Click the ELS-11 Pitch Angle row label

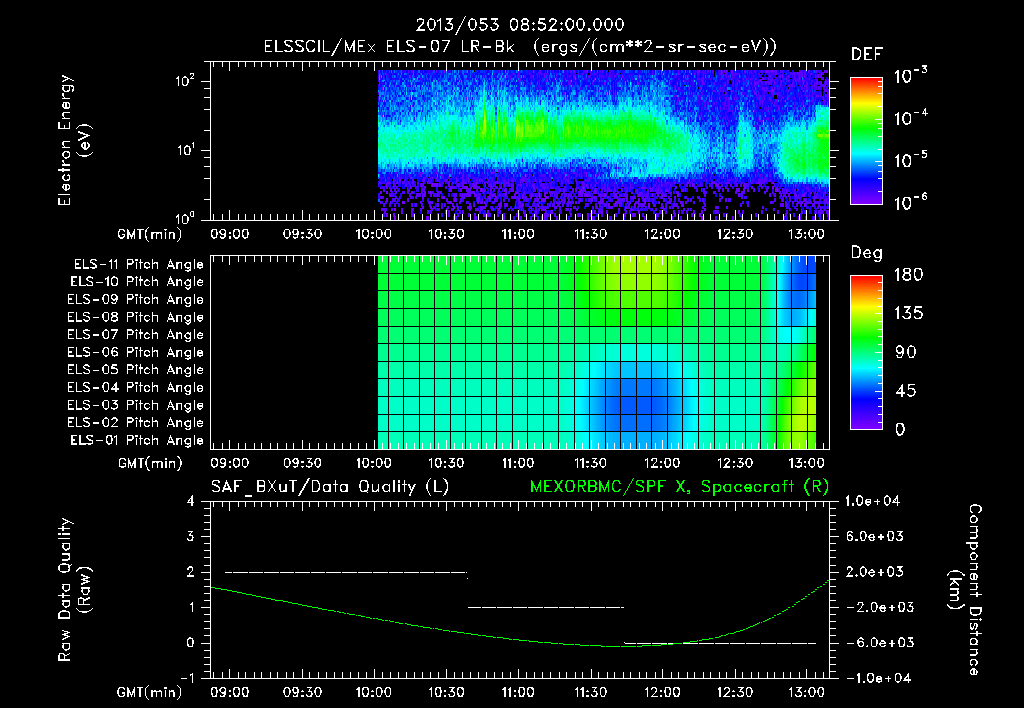point(138,265)
